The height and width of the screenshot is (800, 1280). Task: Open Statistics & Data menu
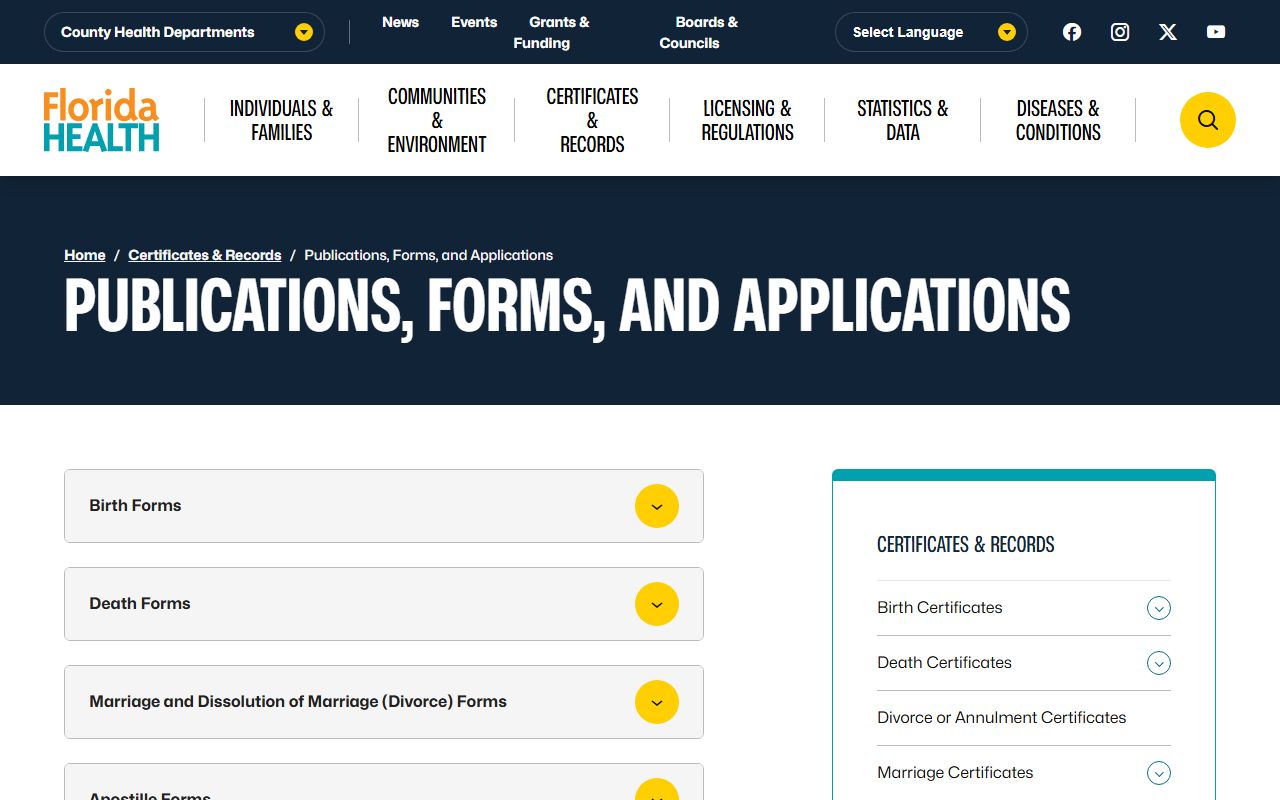coord(902,120)
